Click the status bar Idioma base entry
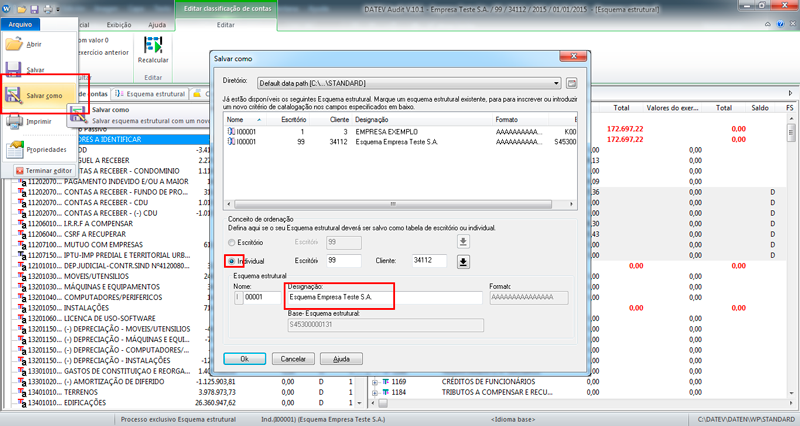 pos(512,419)
